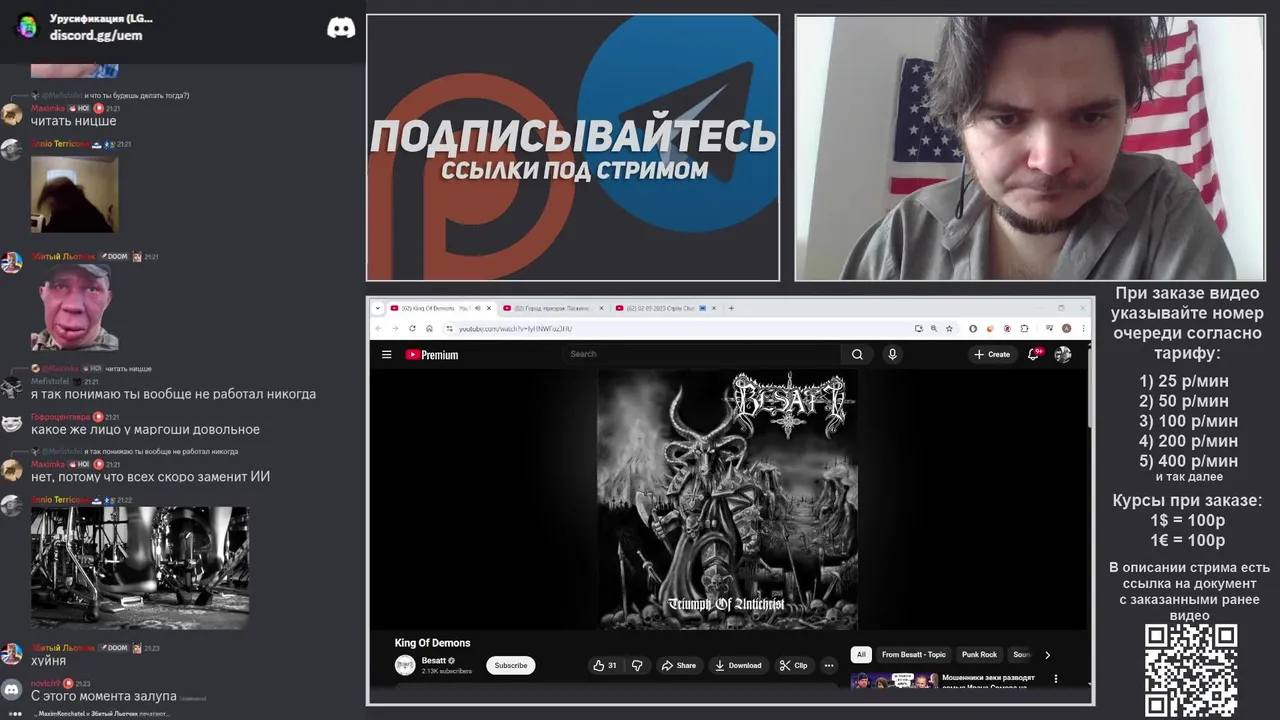This screenshot has width=1280, height=720.
Task: Open the drum kit image in Discord chat
Action: coord(140,567)
